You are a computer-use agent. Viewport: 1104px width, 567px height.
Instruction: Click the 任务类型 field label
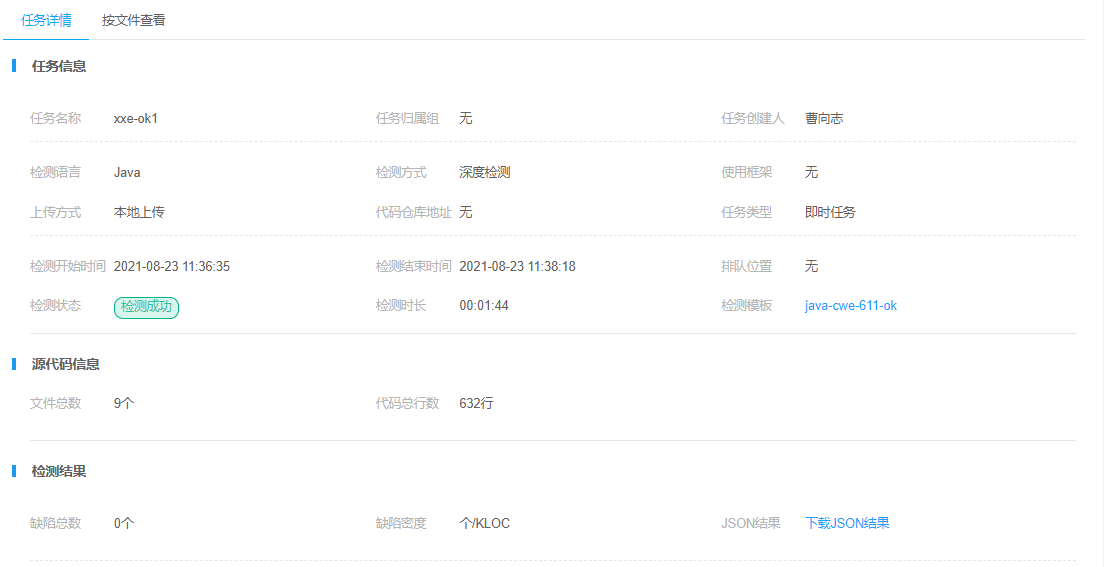(746, 212)
